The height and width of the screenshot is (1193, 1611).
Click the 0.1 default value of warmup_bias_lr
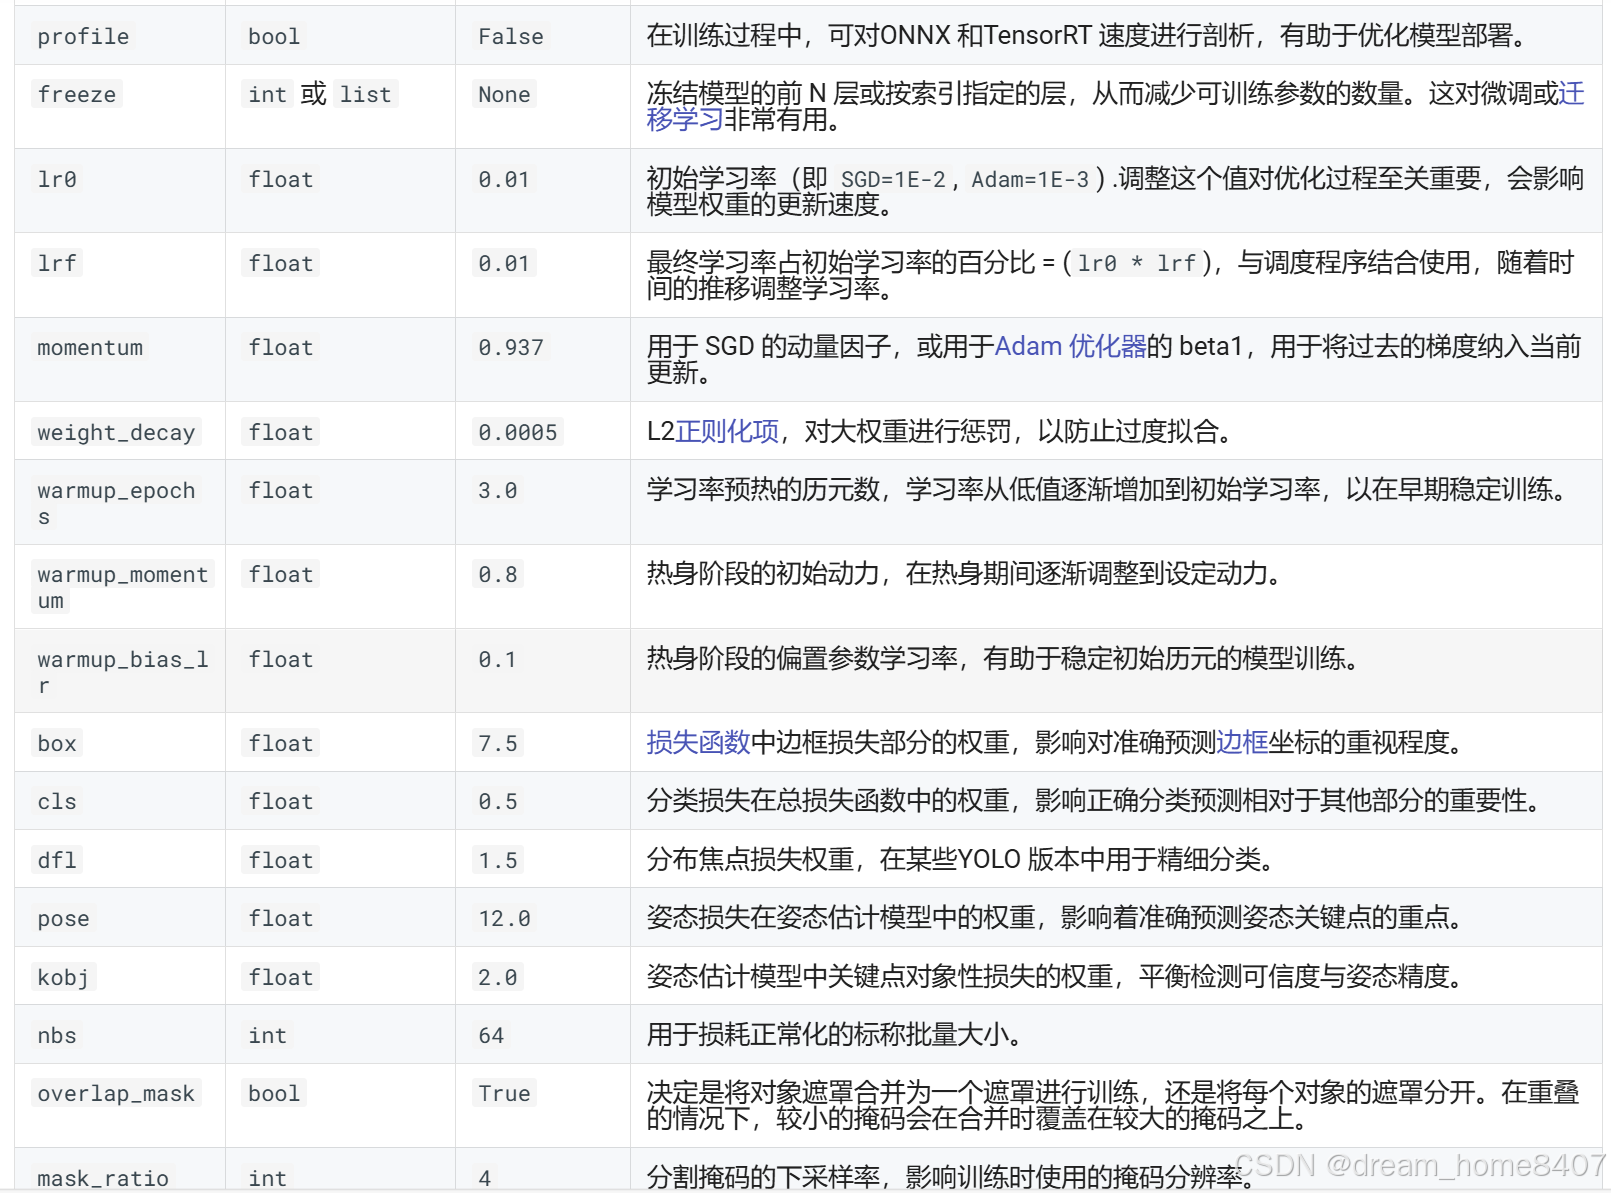tap(498, 660)
